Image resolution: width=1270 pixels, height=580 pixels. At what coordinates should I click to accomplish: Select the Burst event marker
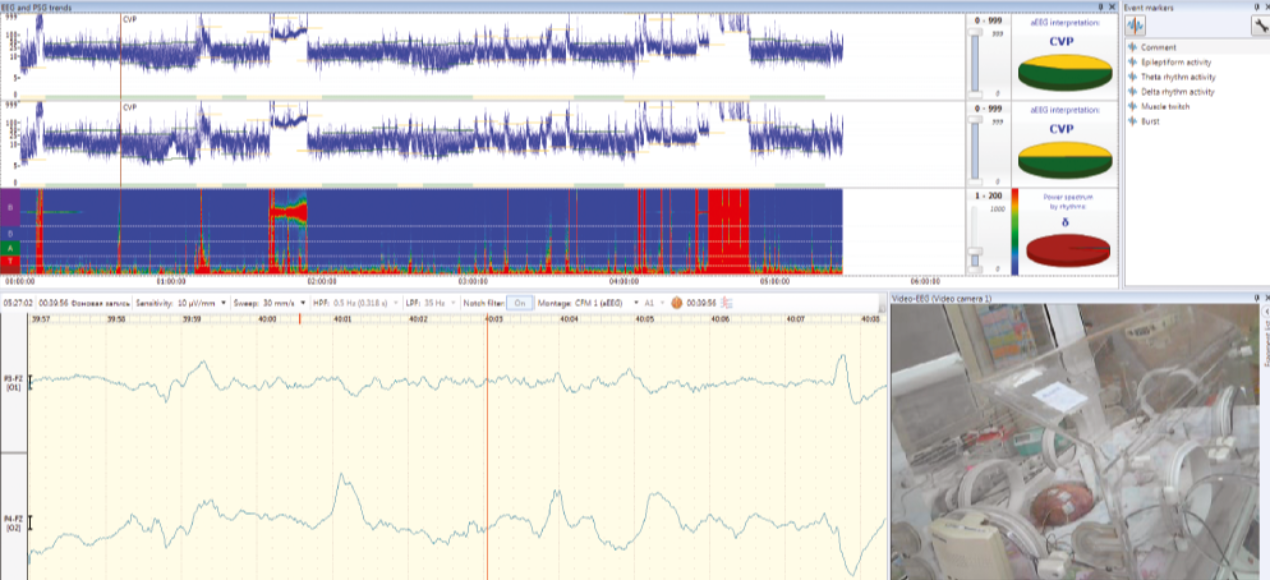(x=1150, y=121)
